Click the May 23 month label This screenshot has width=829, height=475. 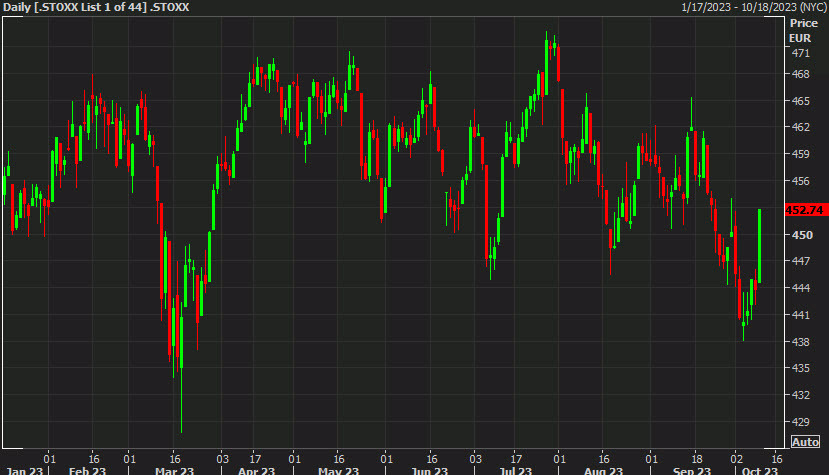coord(338,470)
